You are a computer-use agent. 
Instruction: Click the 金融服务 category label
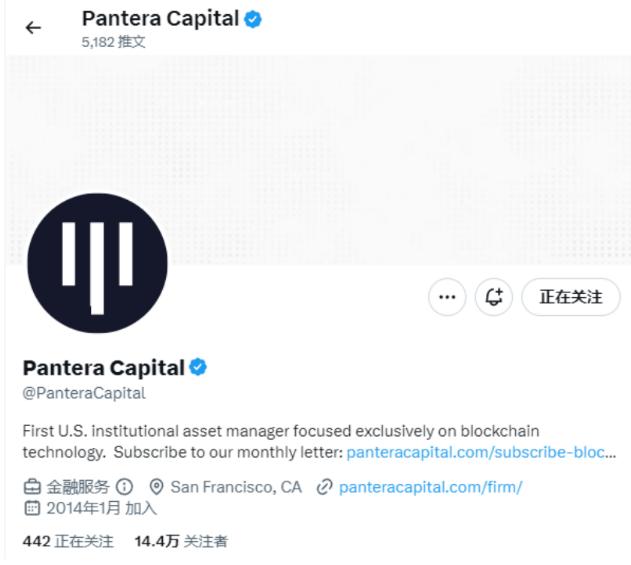pos(78,487)
